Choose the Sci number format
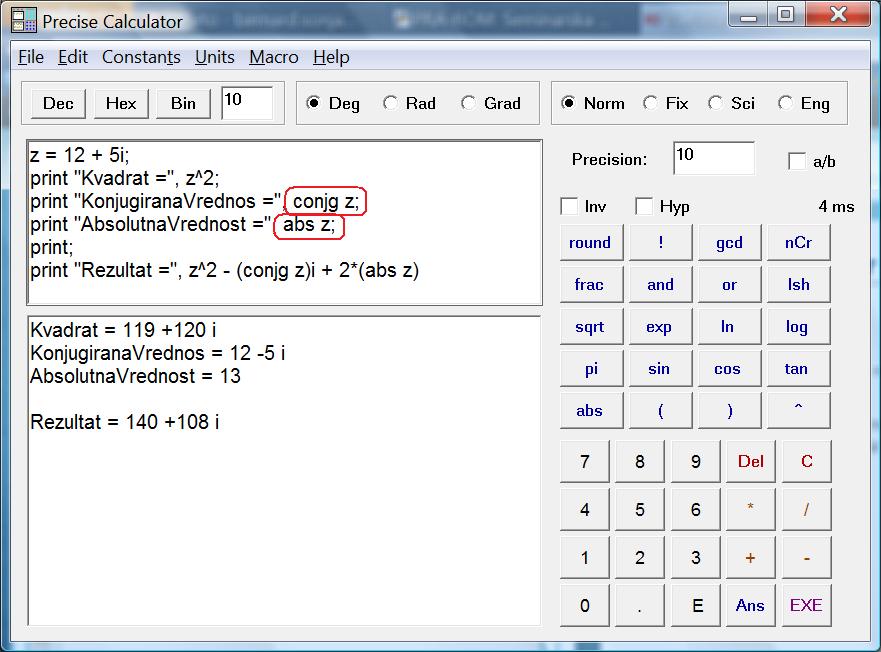The width and height of the screenshot is (881, 652). [x=715, y=103]
